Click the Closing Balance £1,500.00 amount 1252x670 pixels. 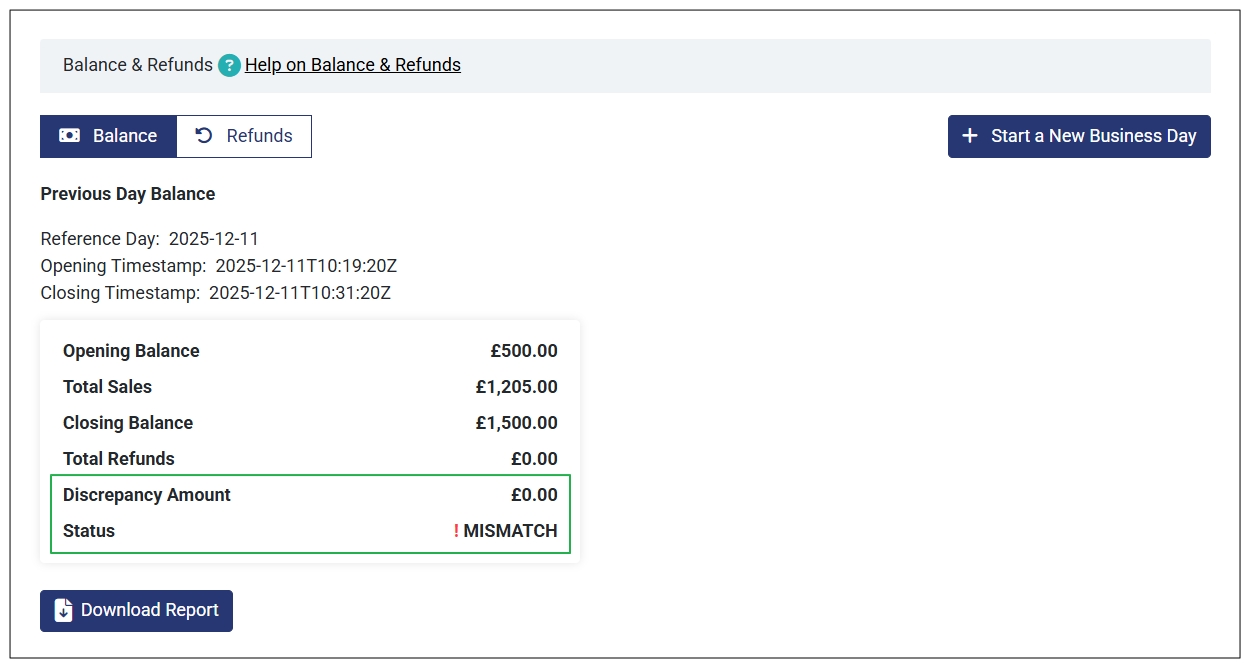[516, 423]
